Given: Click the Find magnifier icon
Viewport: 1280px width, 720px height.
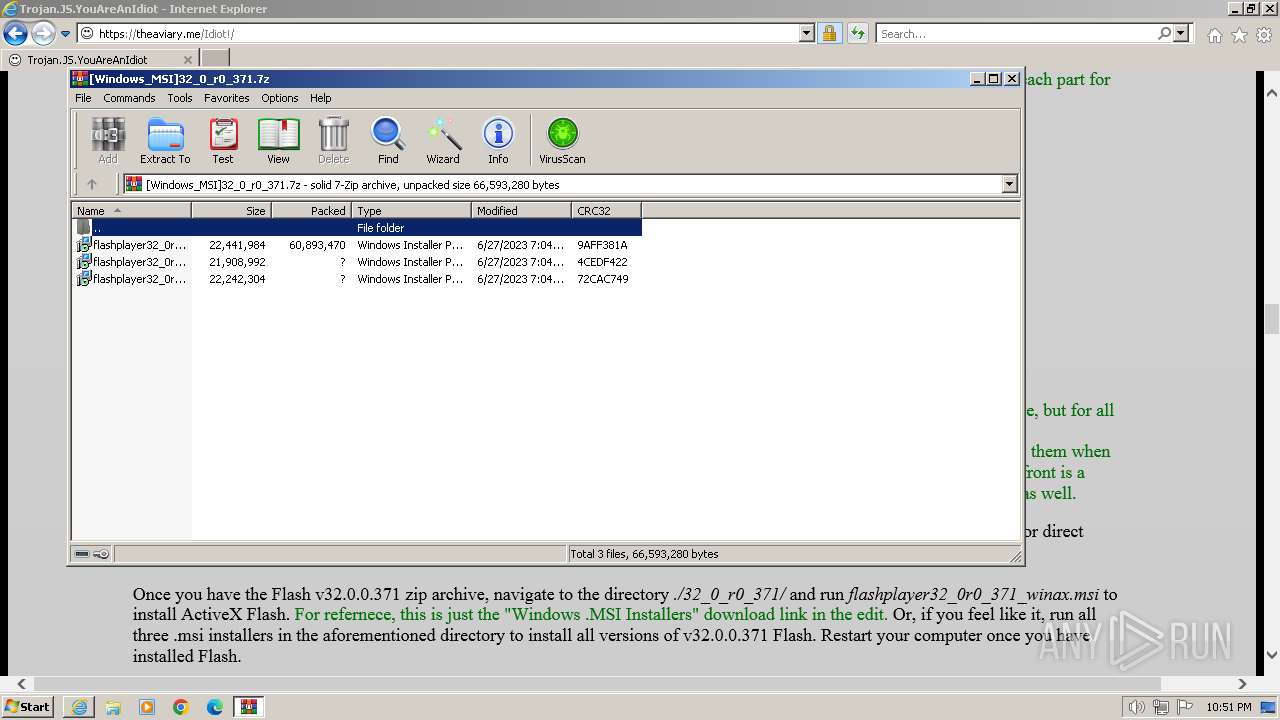Looking at the screenshot, I should tap(388, 140).
